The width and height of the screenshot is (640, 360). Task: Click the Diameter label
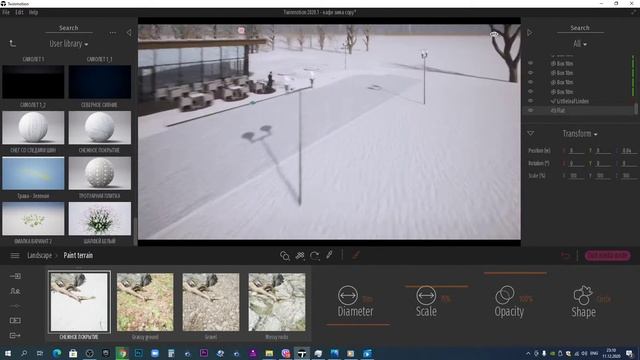click(355, 311)
